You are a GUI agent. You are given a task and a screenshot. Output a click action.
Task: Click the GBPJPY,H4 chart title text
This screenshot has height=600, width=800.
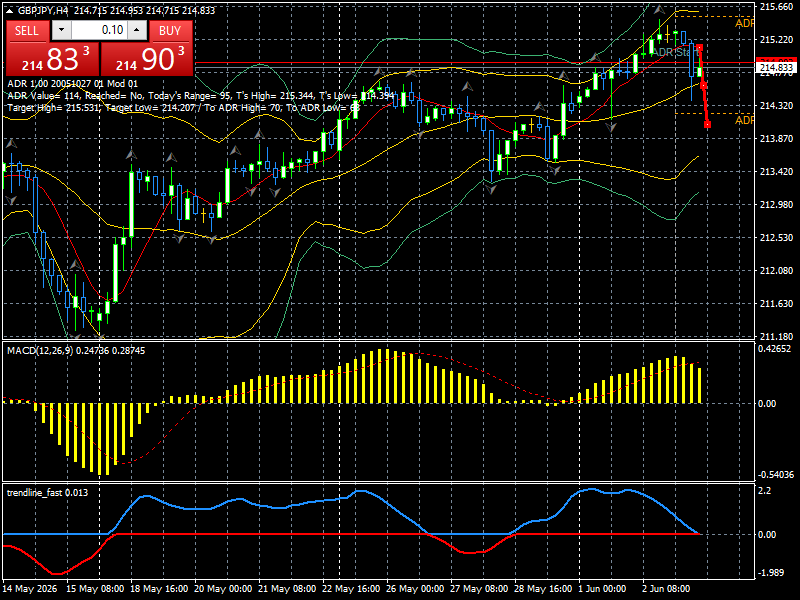tap(42, 10)
